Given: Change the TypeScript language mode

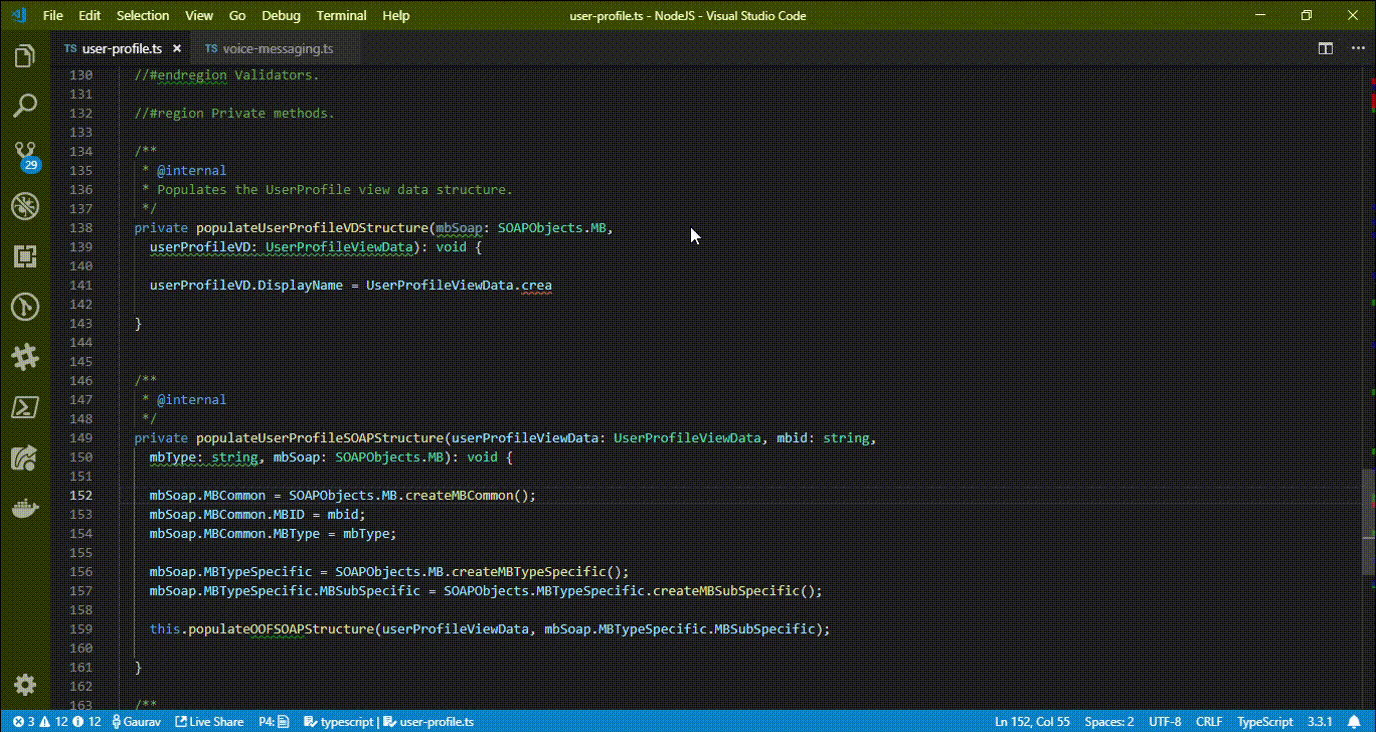Looking at the screenshot, I should click(1265, 721).
